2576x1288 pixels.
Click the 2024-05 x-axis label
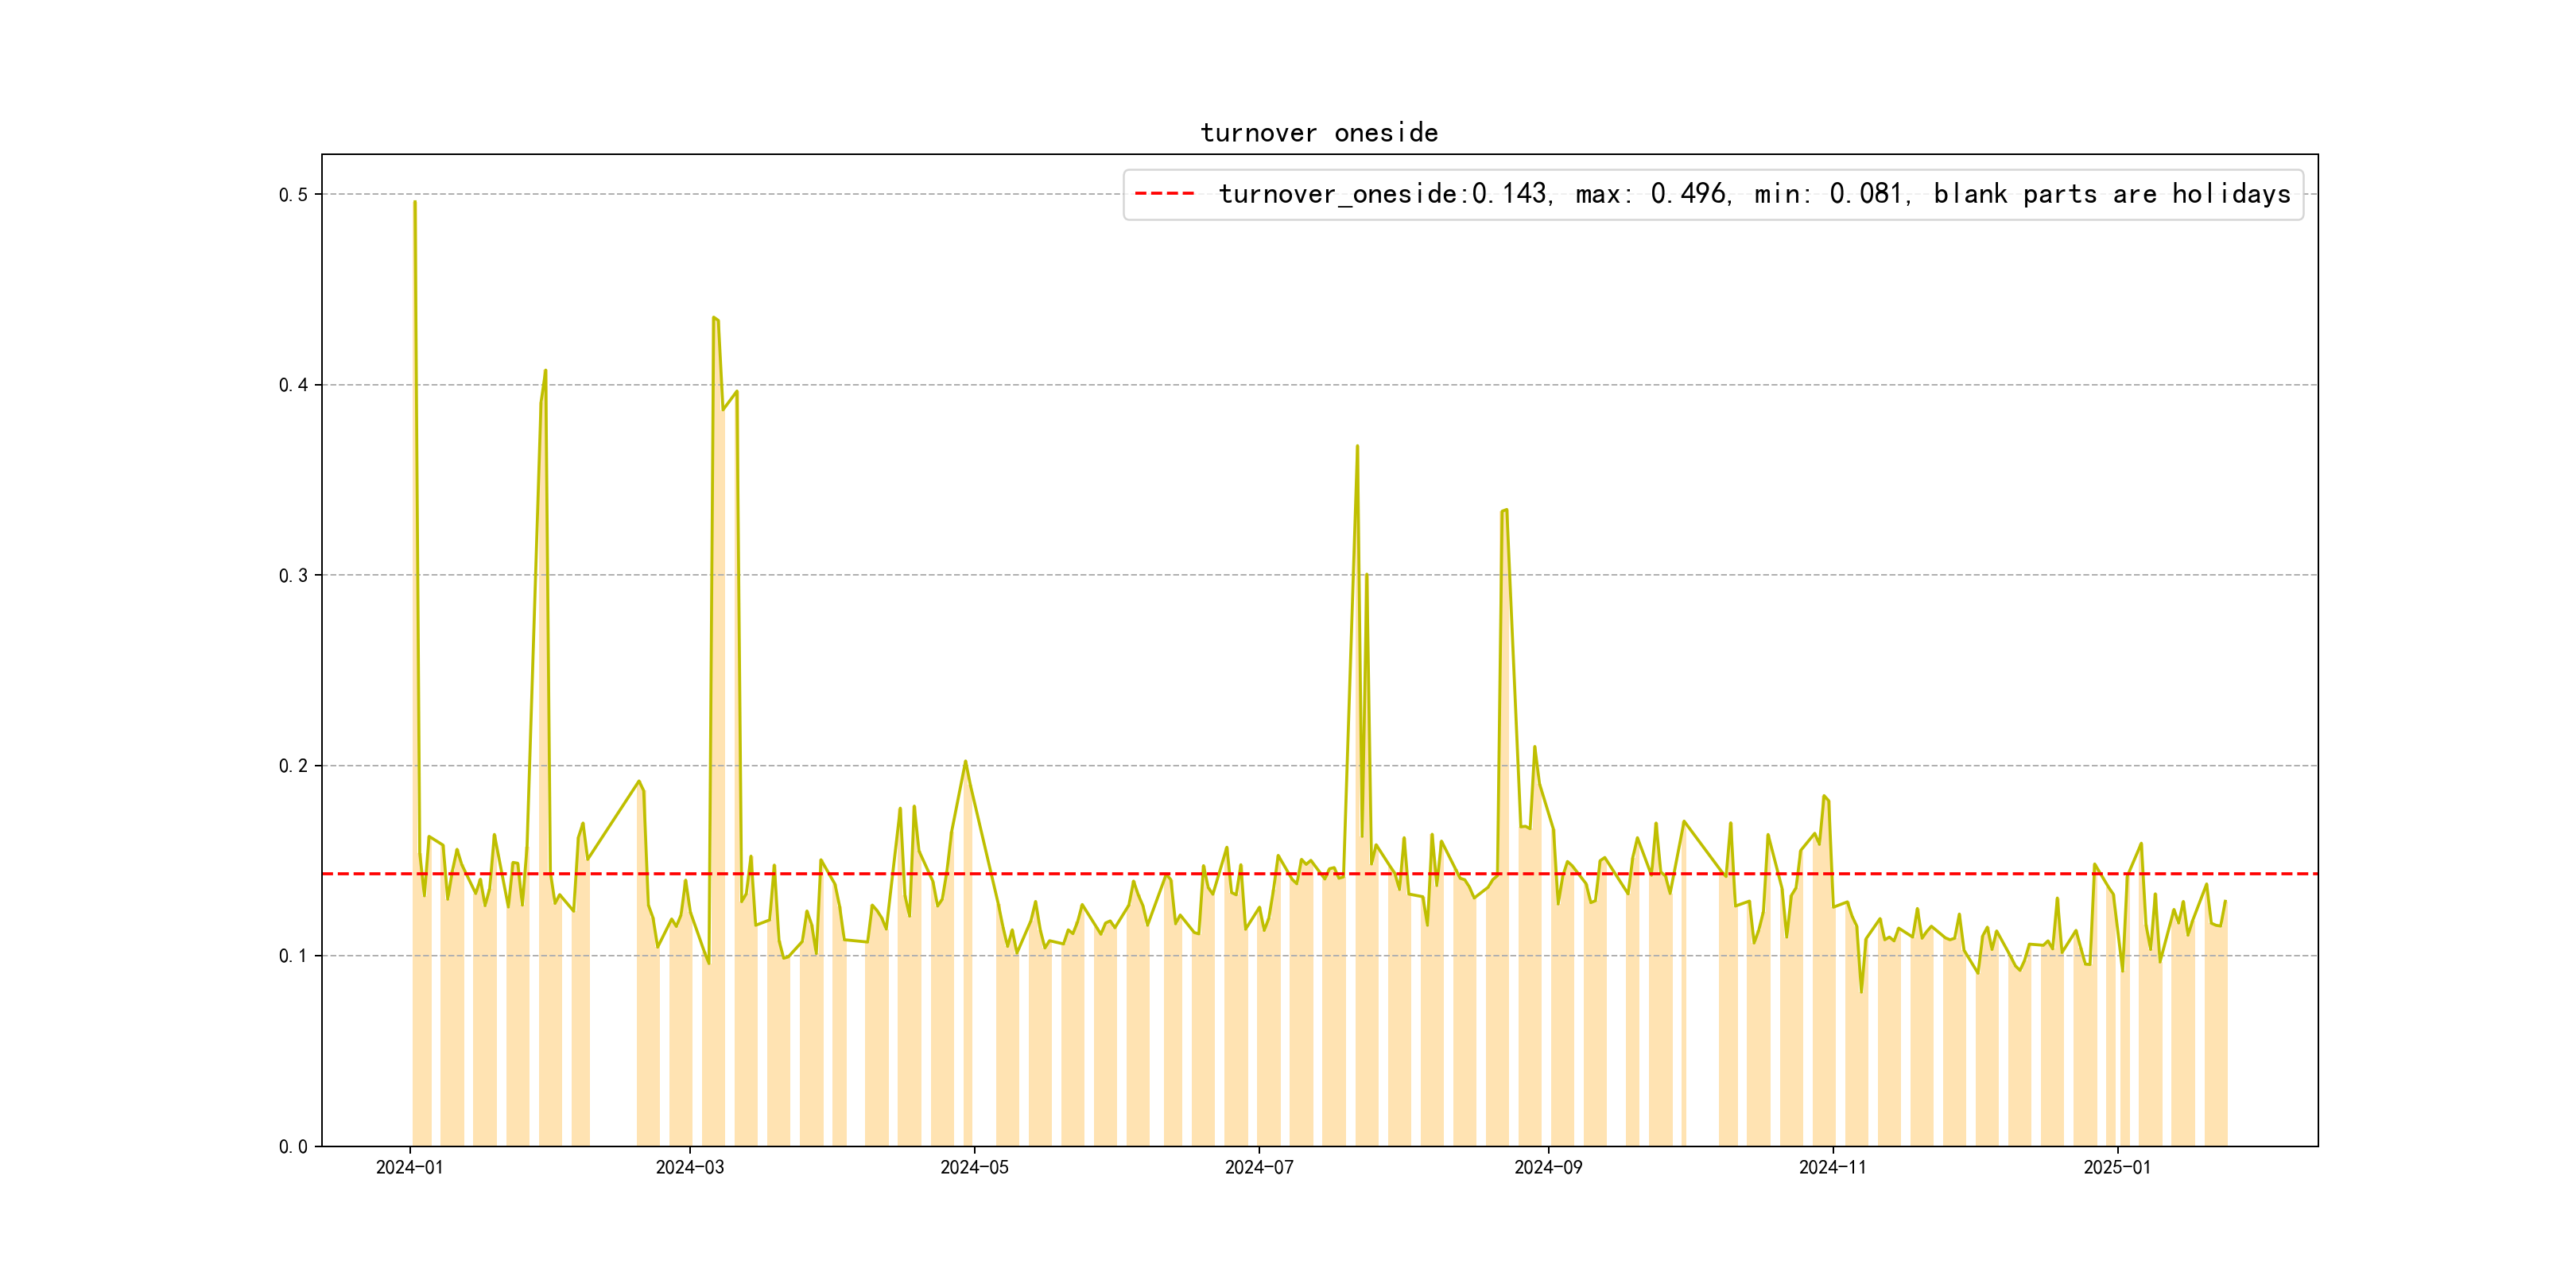974,1167
